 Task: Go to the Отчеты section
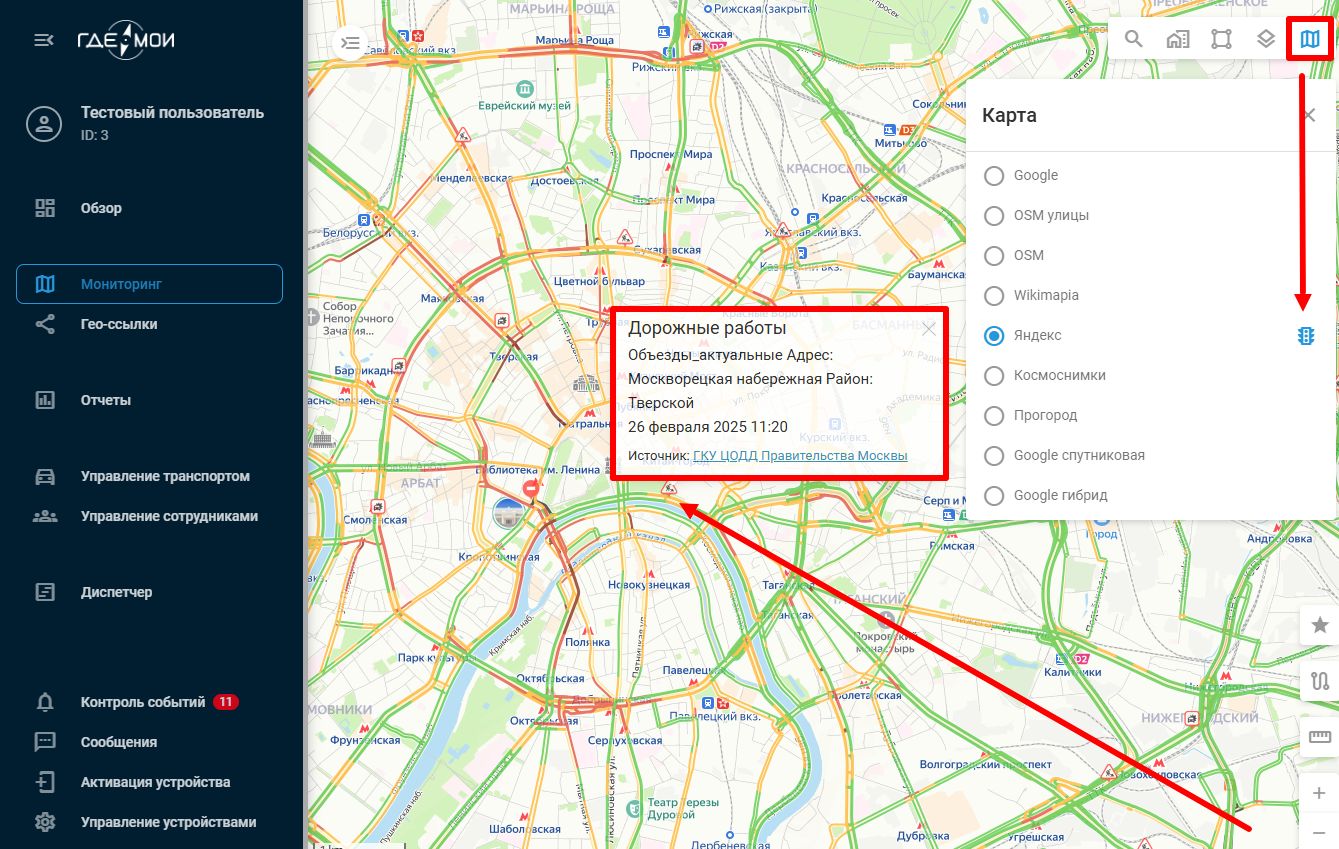point(106,400)
